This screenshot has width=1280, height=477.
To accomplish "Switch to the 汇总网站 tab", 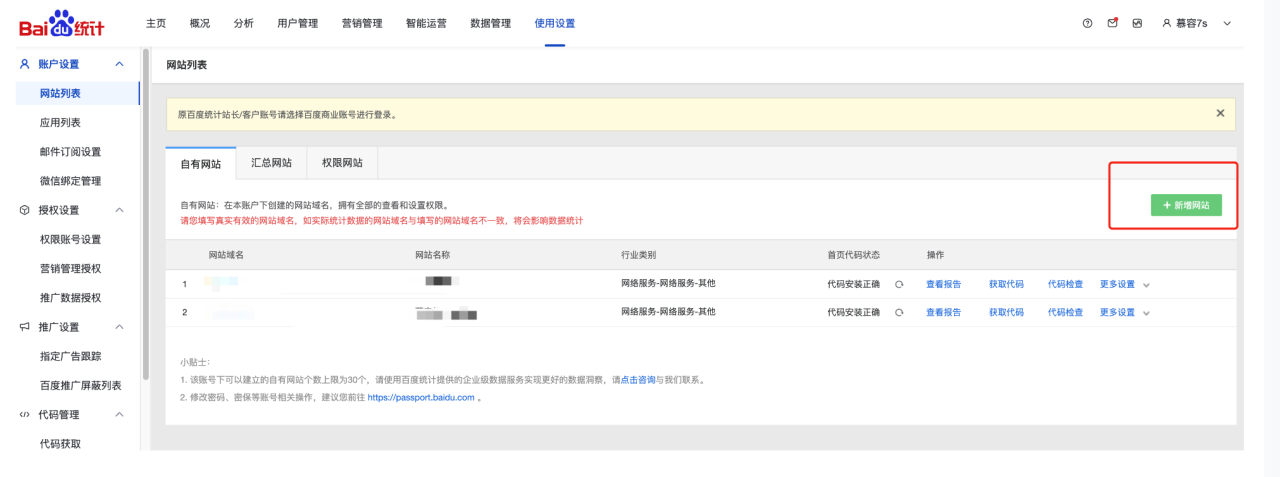I will pyautogui.click(x=271, y=162).
